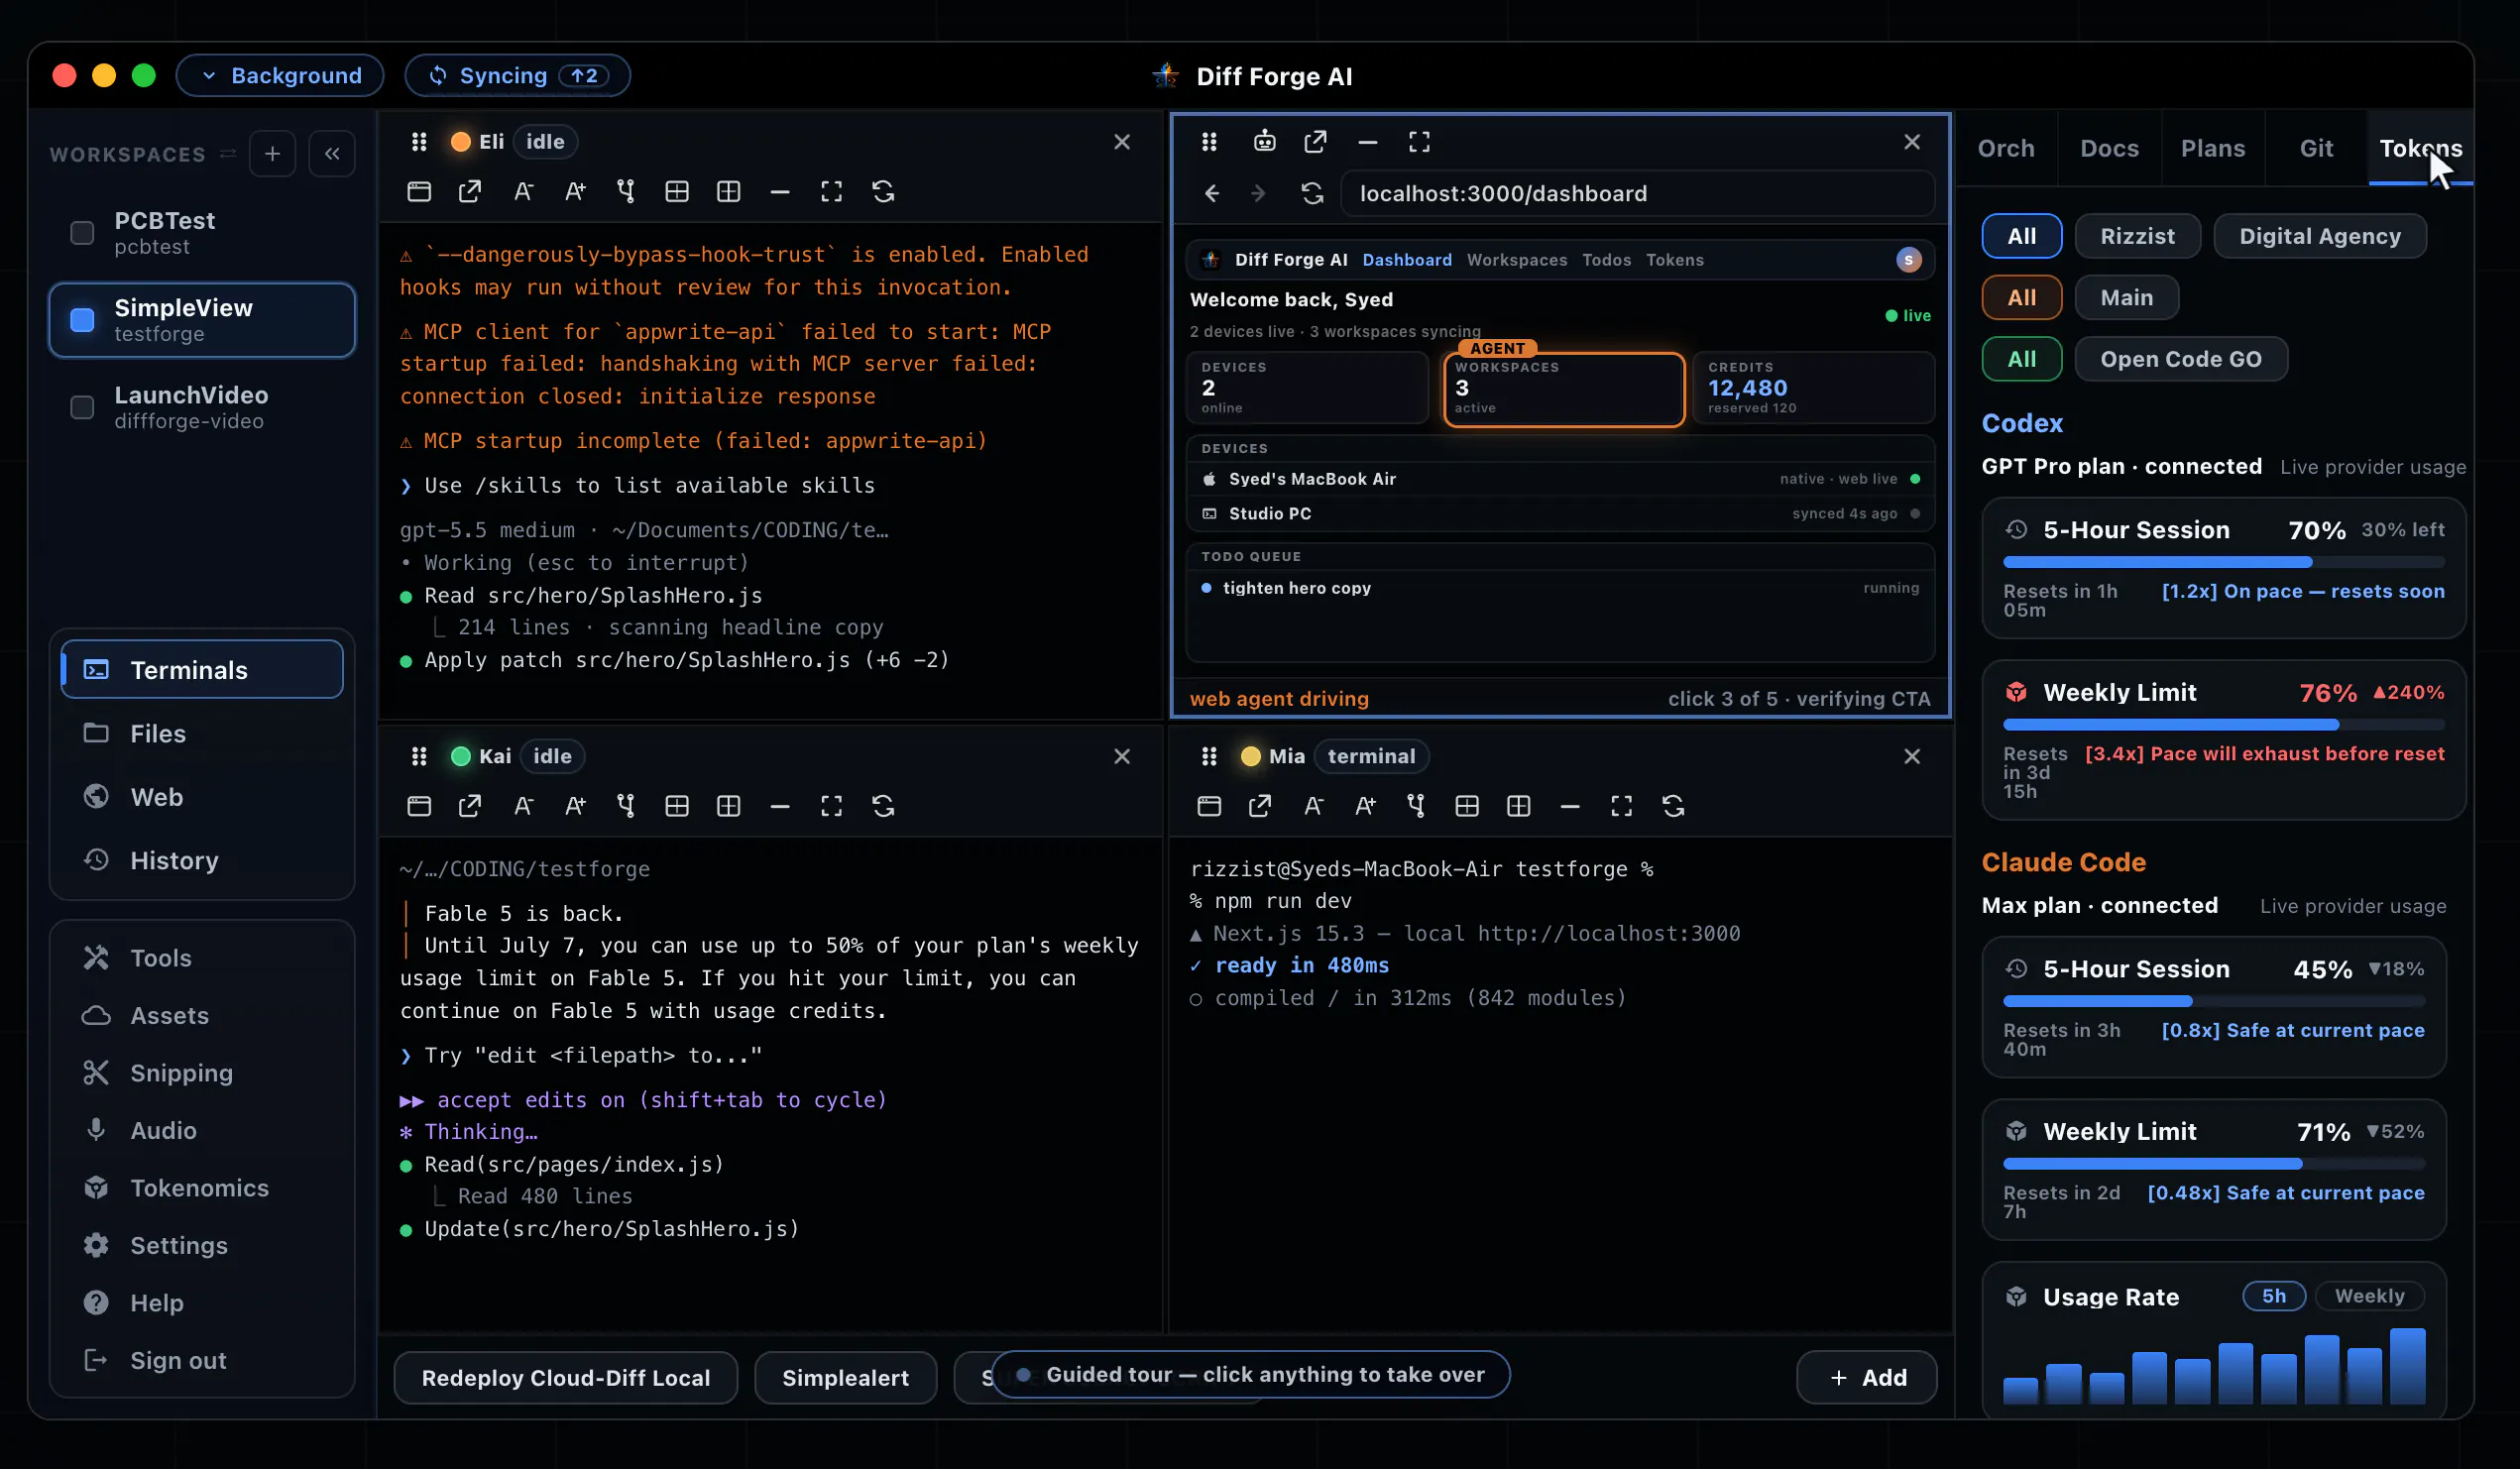Click the robot agent icon in browser pane
The width and height of the screenshot is (2520, 1469).
coord(1265,142)
